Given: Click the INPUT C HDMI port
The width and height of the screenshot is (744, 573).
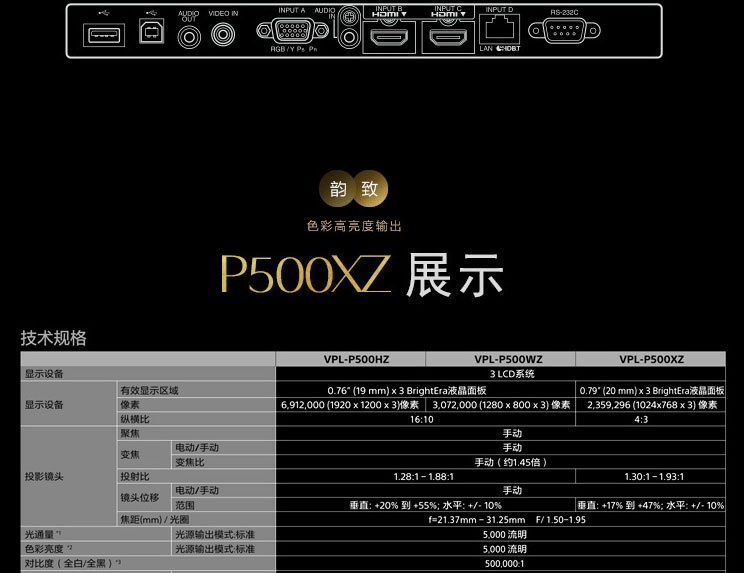Looking at the screenshot, I should coord(446,39).
